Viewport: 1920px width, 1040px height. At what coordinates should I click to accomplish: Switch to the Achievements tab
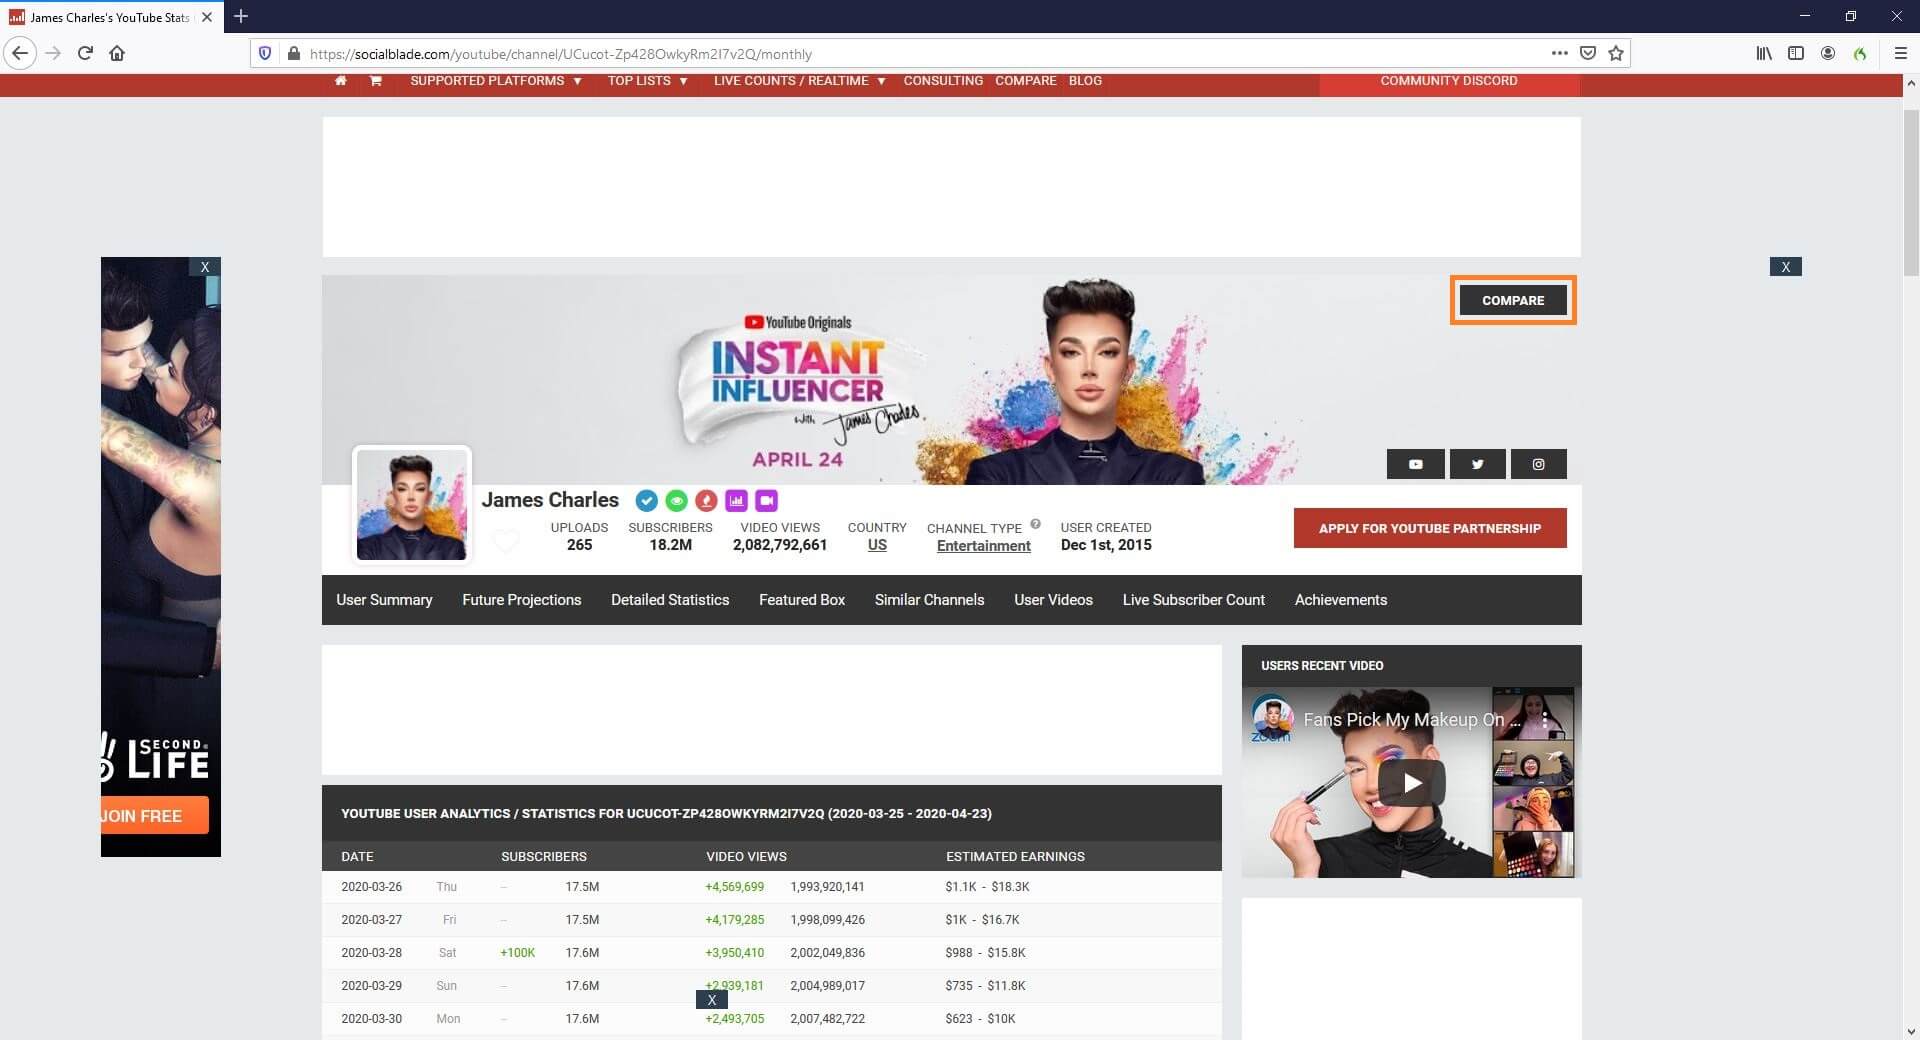click(x=1341, y=600)
